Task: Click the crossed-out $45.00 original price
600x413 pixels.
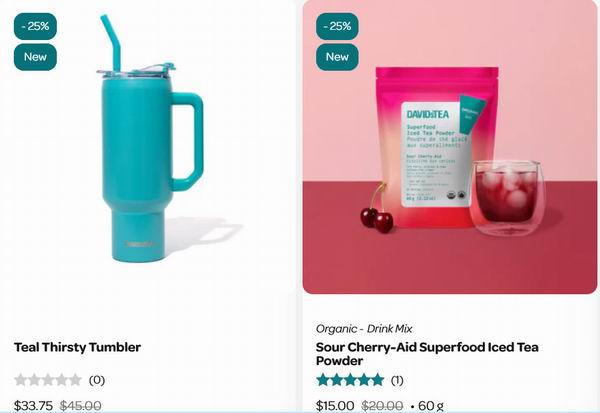Action: click(81, 405)
